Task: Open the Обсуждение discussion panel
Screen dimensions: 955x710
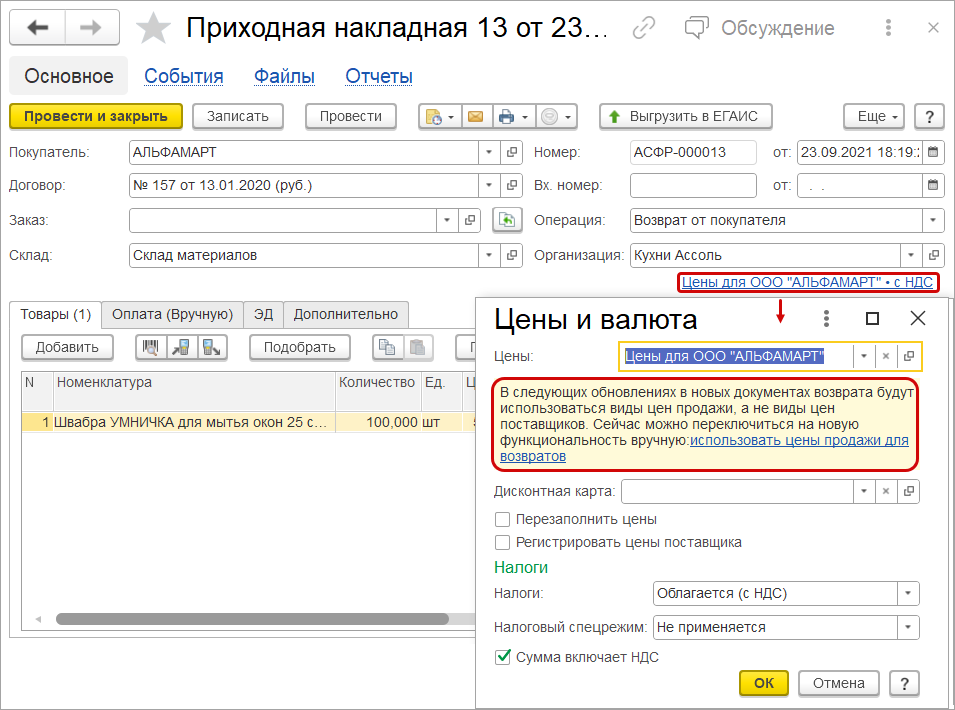Action: click(x=759, y=28)
